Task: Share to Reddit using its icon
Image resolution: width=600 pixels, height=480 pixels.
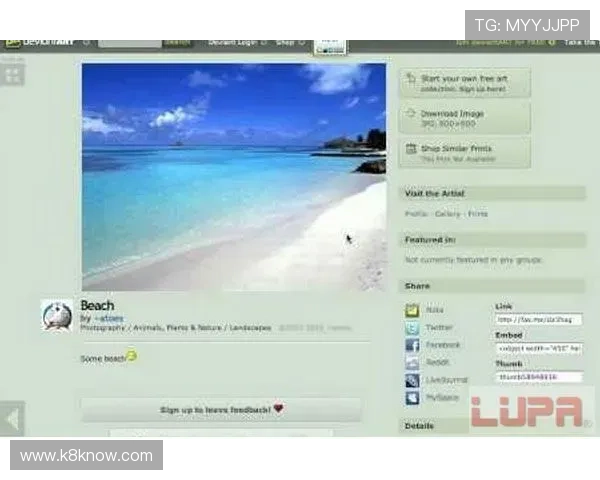Action: (x=412, y=362)
